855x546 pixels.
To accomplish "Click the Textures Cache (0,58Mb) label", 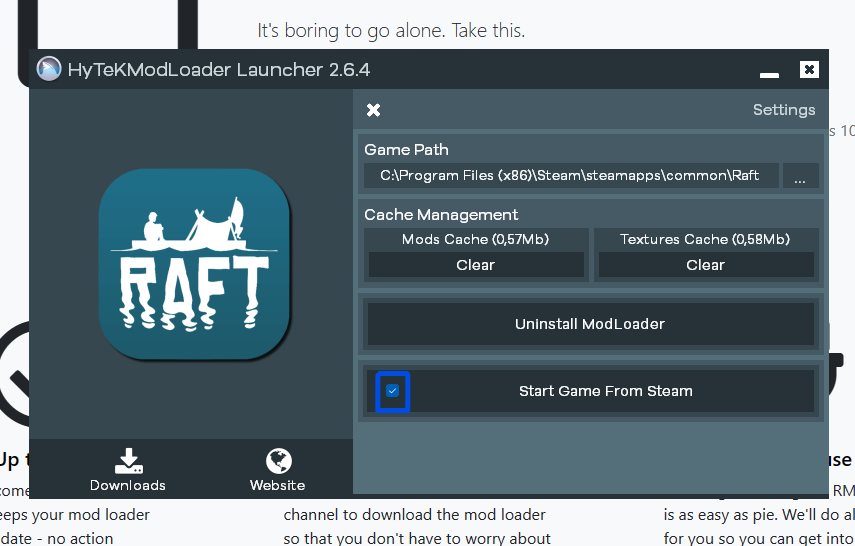I will click(x=705, y=239).
